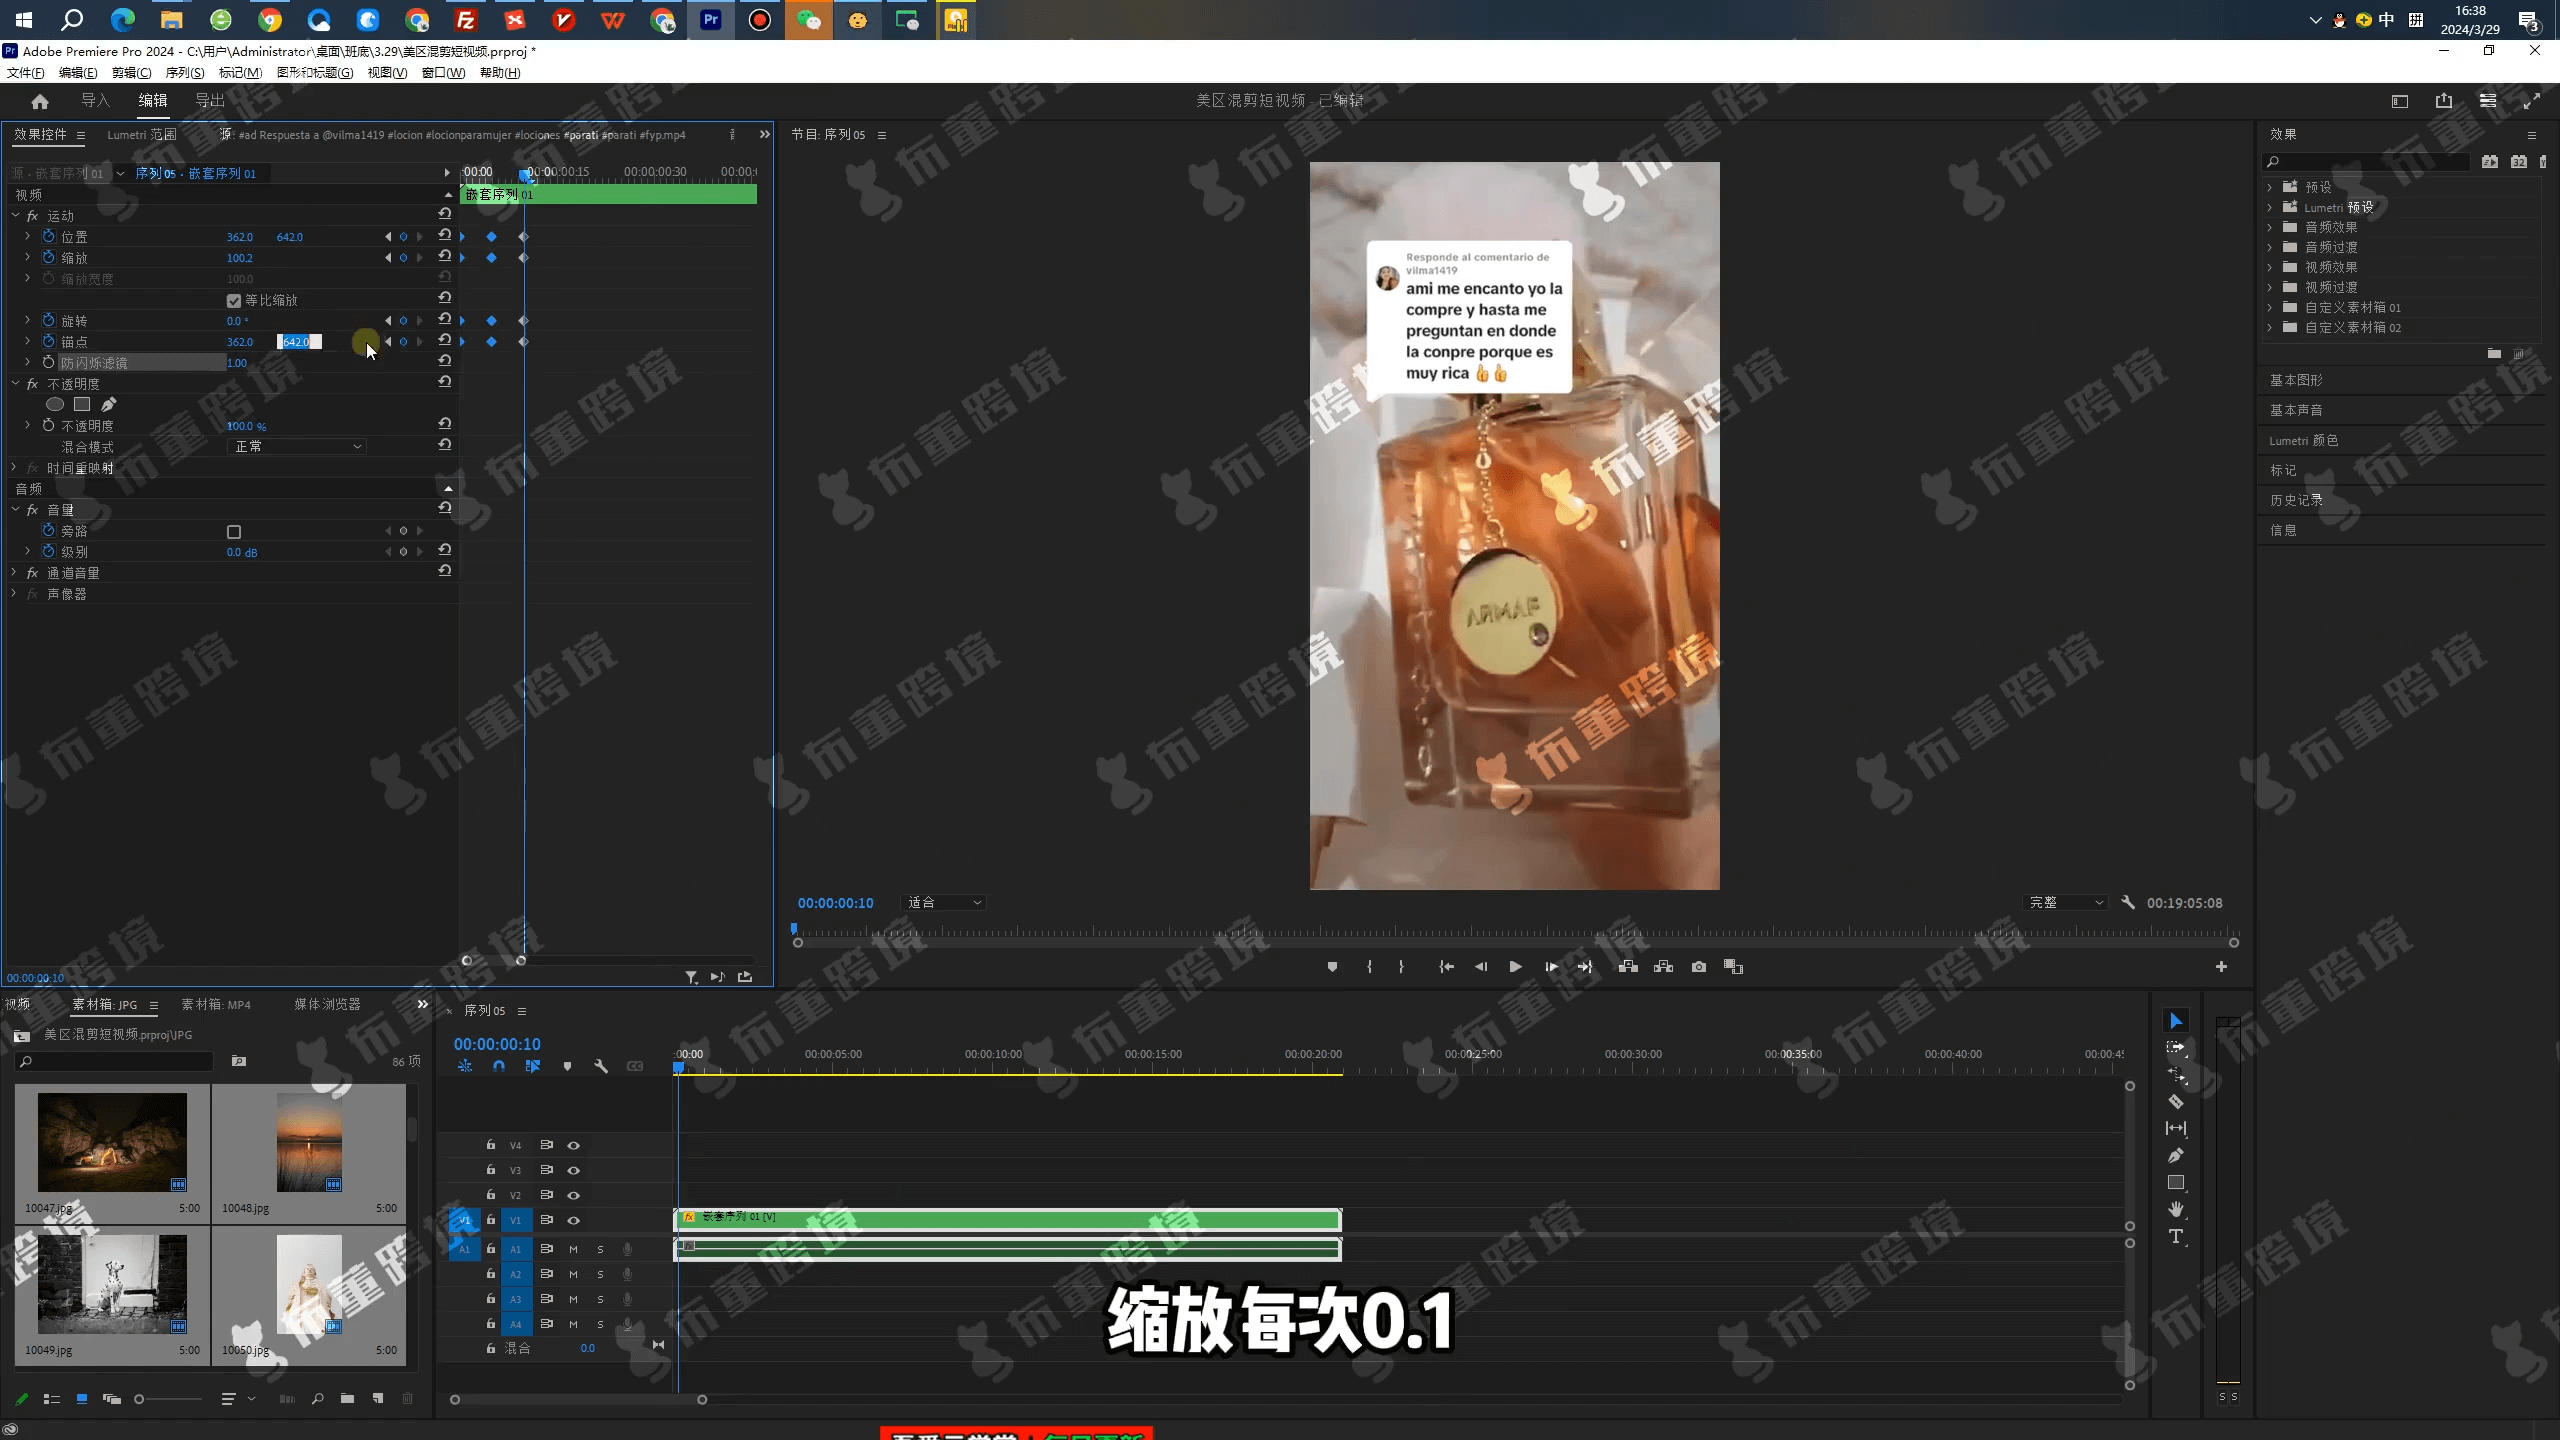Select the Track Select Forward tool
Screen dimensions: 2560x1440
tap(2175, 1048)
